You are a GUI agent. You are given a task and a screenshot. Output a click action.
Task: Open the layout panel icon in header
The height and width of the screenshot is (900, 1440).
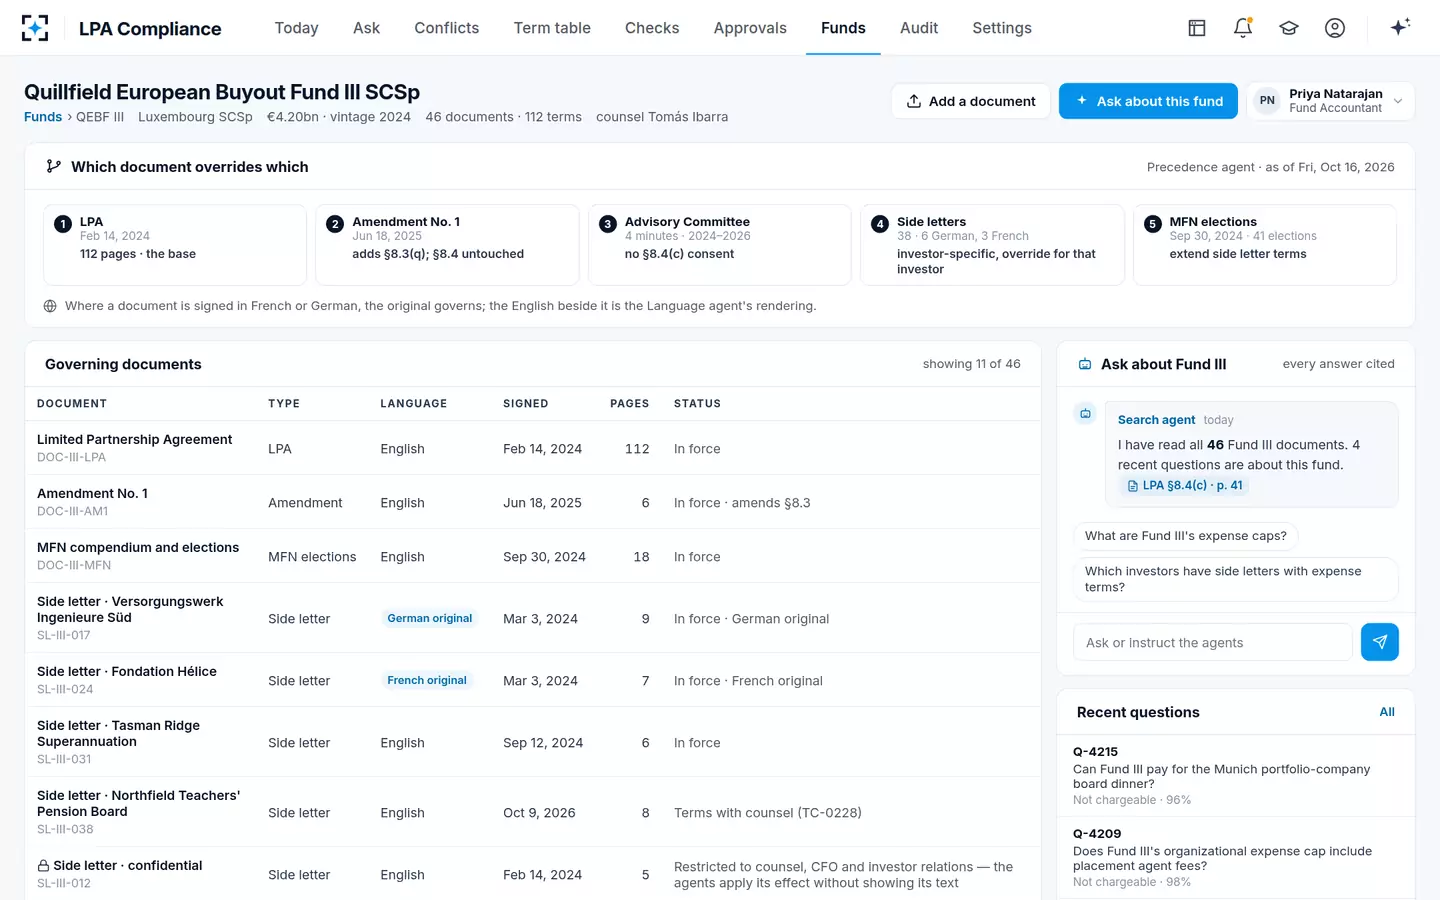1197,28
